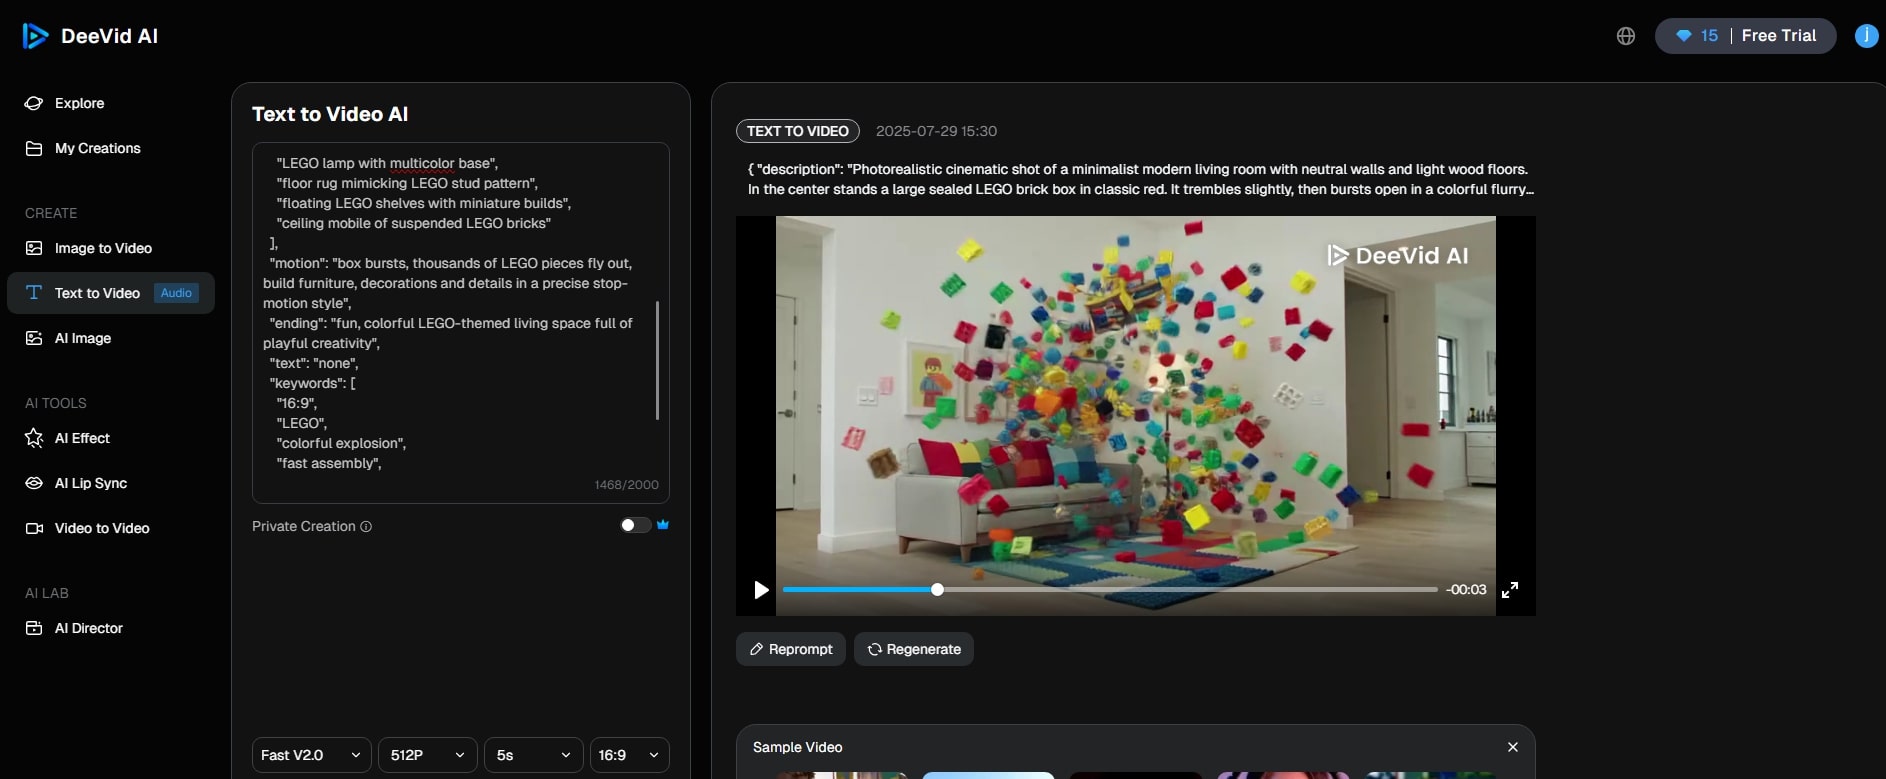
Task: Click the -00:03 remaining time
Action: click(x=1466, y=590)
